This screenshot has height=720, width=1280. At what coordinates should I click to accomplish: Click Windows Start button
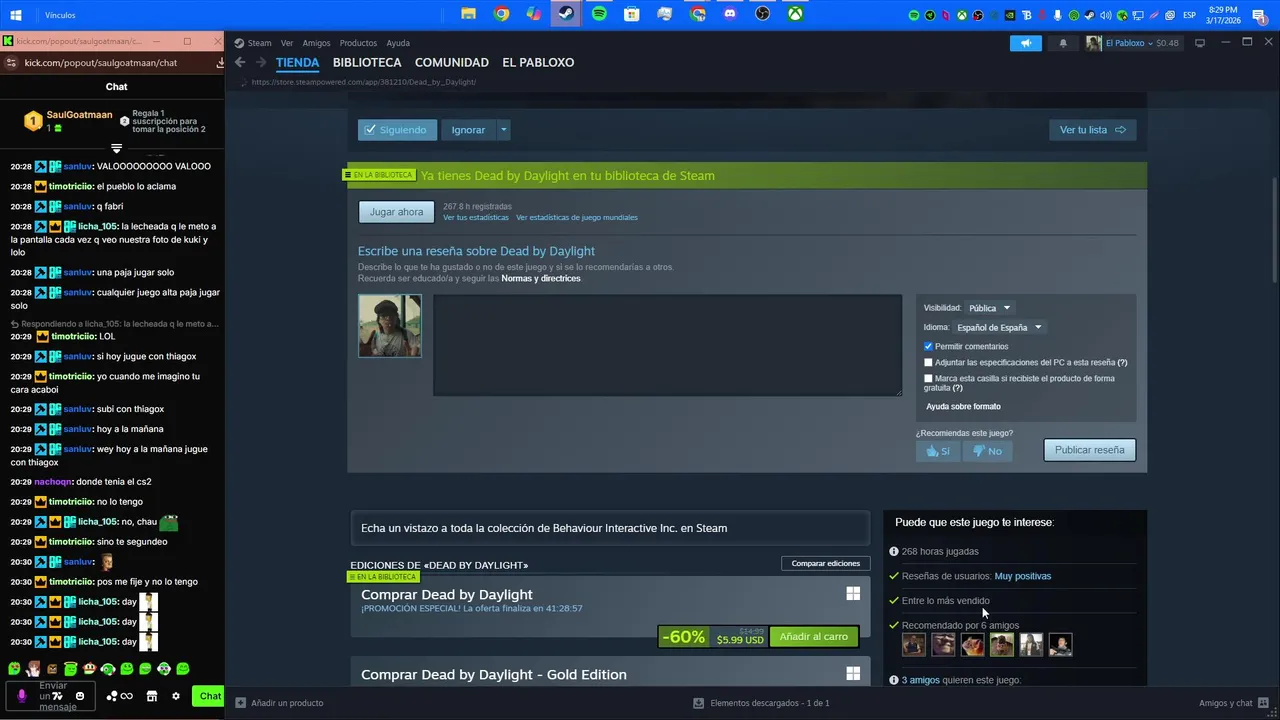(16, 15)
